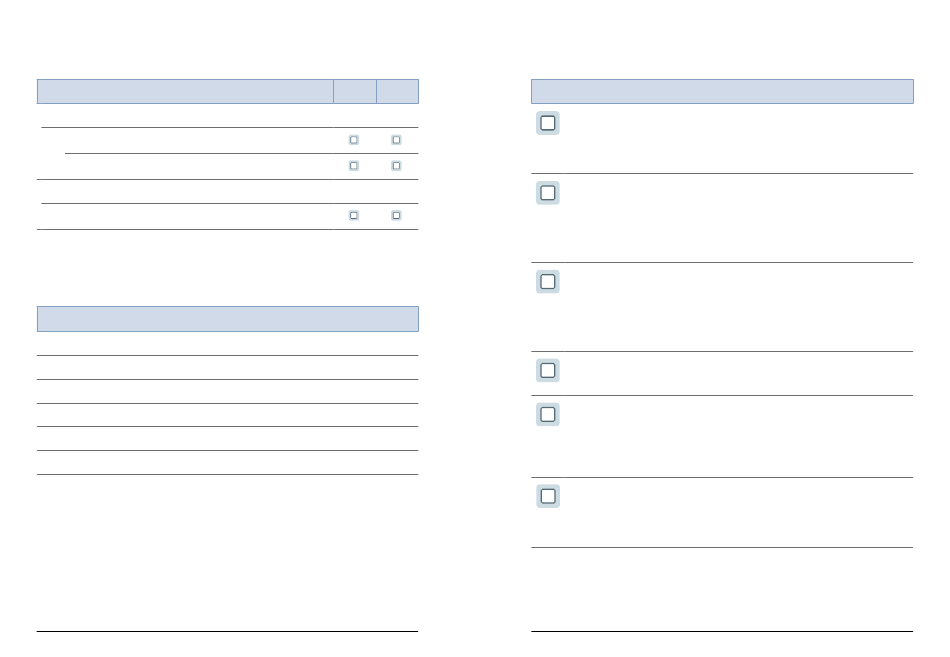Image resolution: width=950 pixels, height=657 pixels.
Task: Click the wide header cell of the top-left table
Action: (x=185, y=91)
